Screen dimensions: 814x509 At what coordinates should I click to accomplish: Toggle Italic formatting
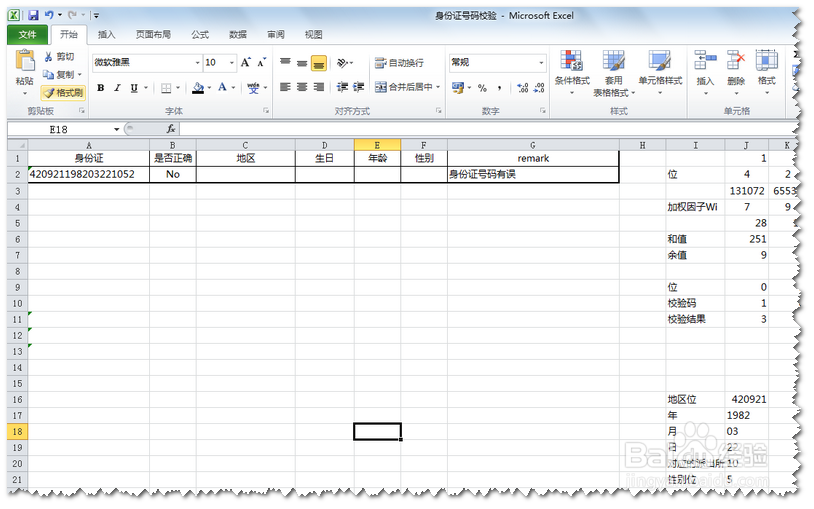point(117,88)
